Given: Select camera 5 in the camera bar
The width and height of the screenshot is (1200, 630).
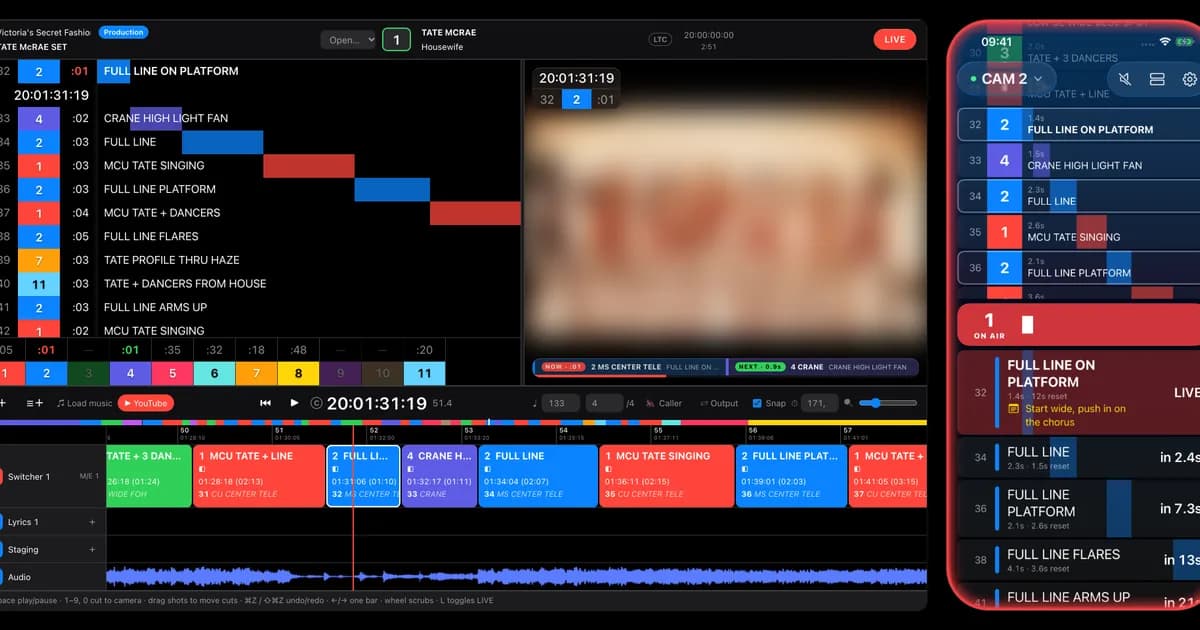Looking at the screenshot, I should point(172,373).
